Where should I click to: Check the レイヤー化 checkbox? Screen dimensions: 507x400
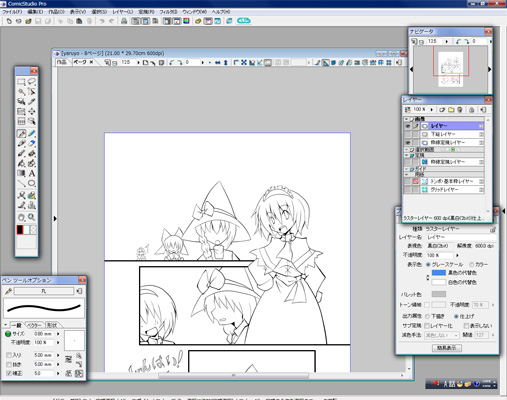coord(427,326)
